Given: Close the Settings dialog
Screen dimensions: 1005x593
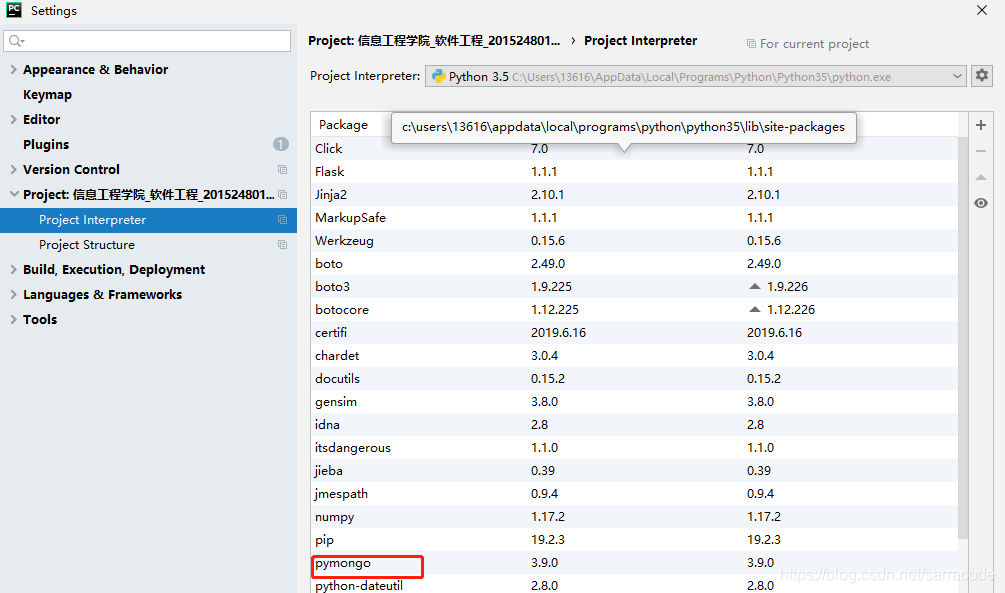Looking at the screenshot, I should (x=981, y=10).
